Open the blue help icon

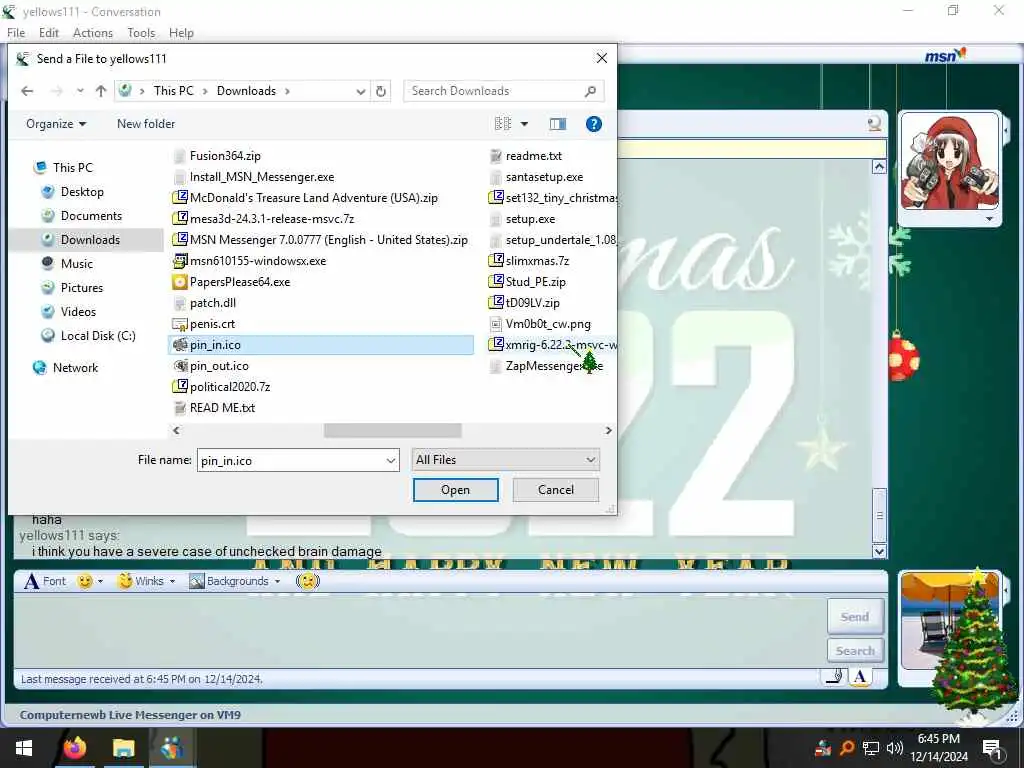point(594,124)
